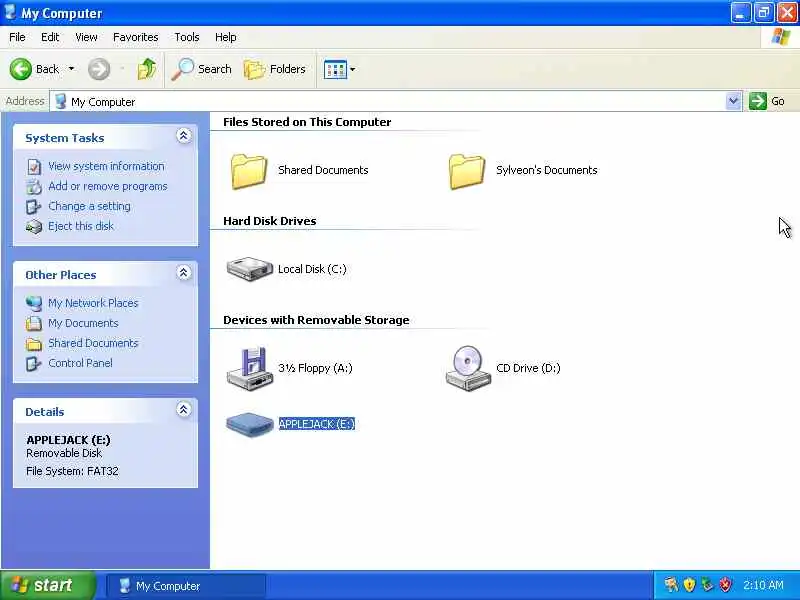Screen dimensions: 800x600
Task: Click the Local Disk (C:) label text
Action: point(312,269)
